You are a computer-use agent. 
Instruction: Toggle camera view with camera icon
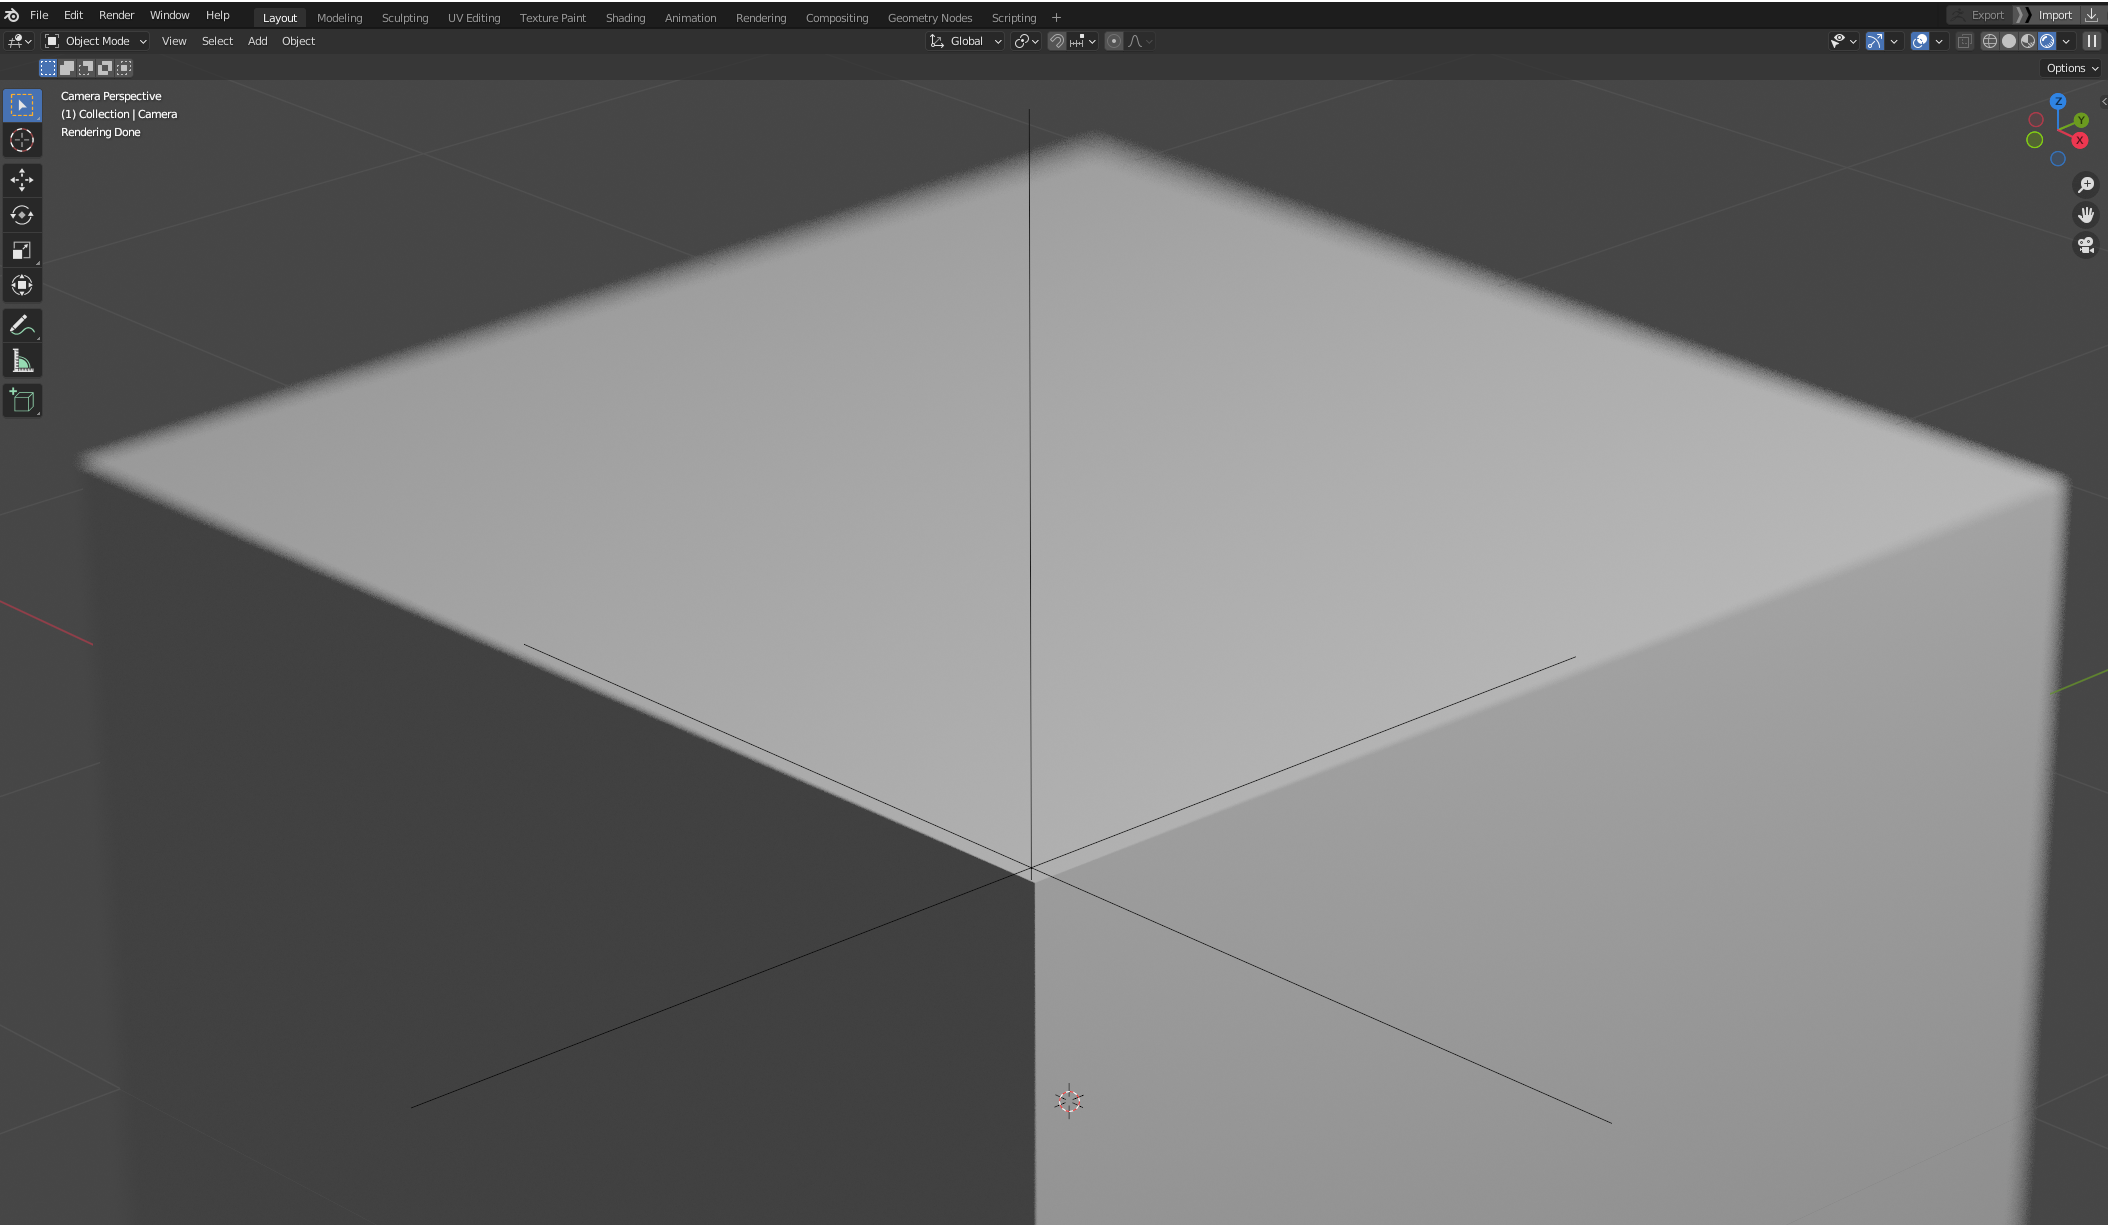[2086, 245]
